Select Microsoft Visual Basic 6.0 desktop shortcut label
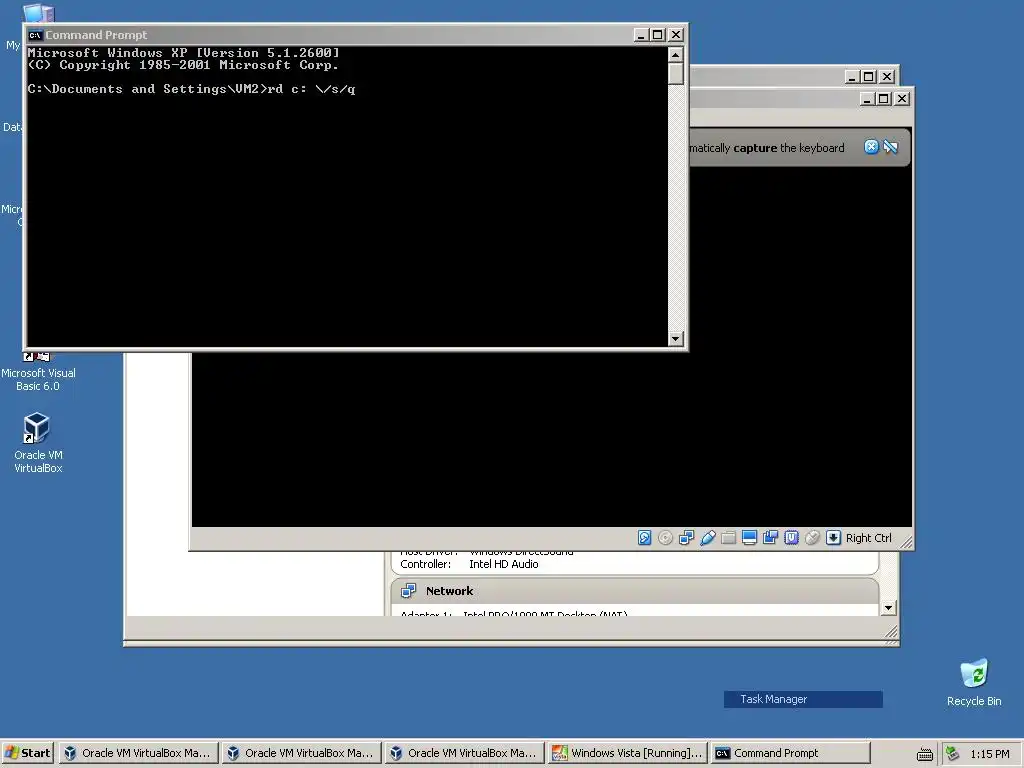This screenshot has height=768, width=1024. 38,379
